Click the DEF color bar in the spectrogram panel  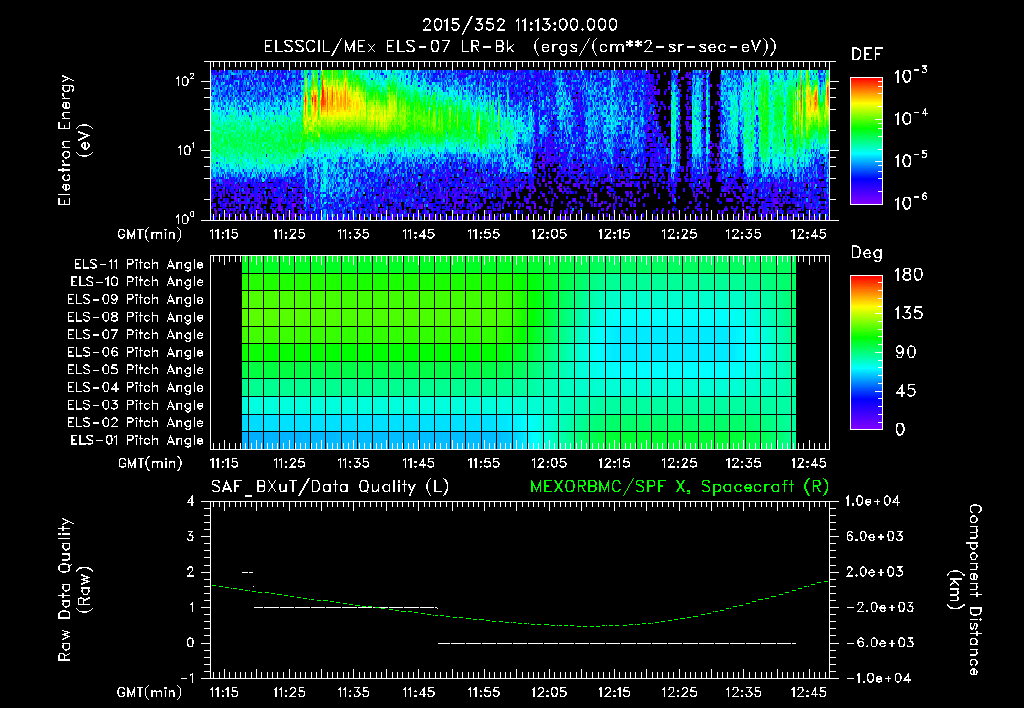click(x=866, y=141)
